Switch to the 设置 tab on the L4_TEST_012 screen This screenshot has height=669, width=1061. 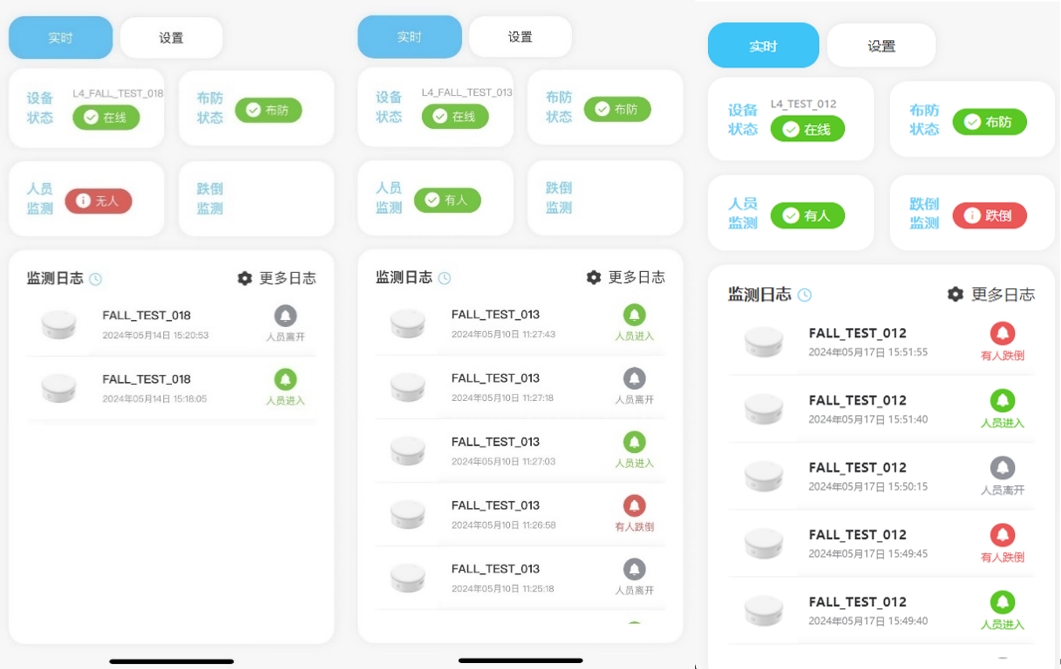pos(881,46)
